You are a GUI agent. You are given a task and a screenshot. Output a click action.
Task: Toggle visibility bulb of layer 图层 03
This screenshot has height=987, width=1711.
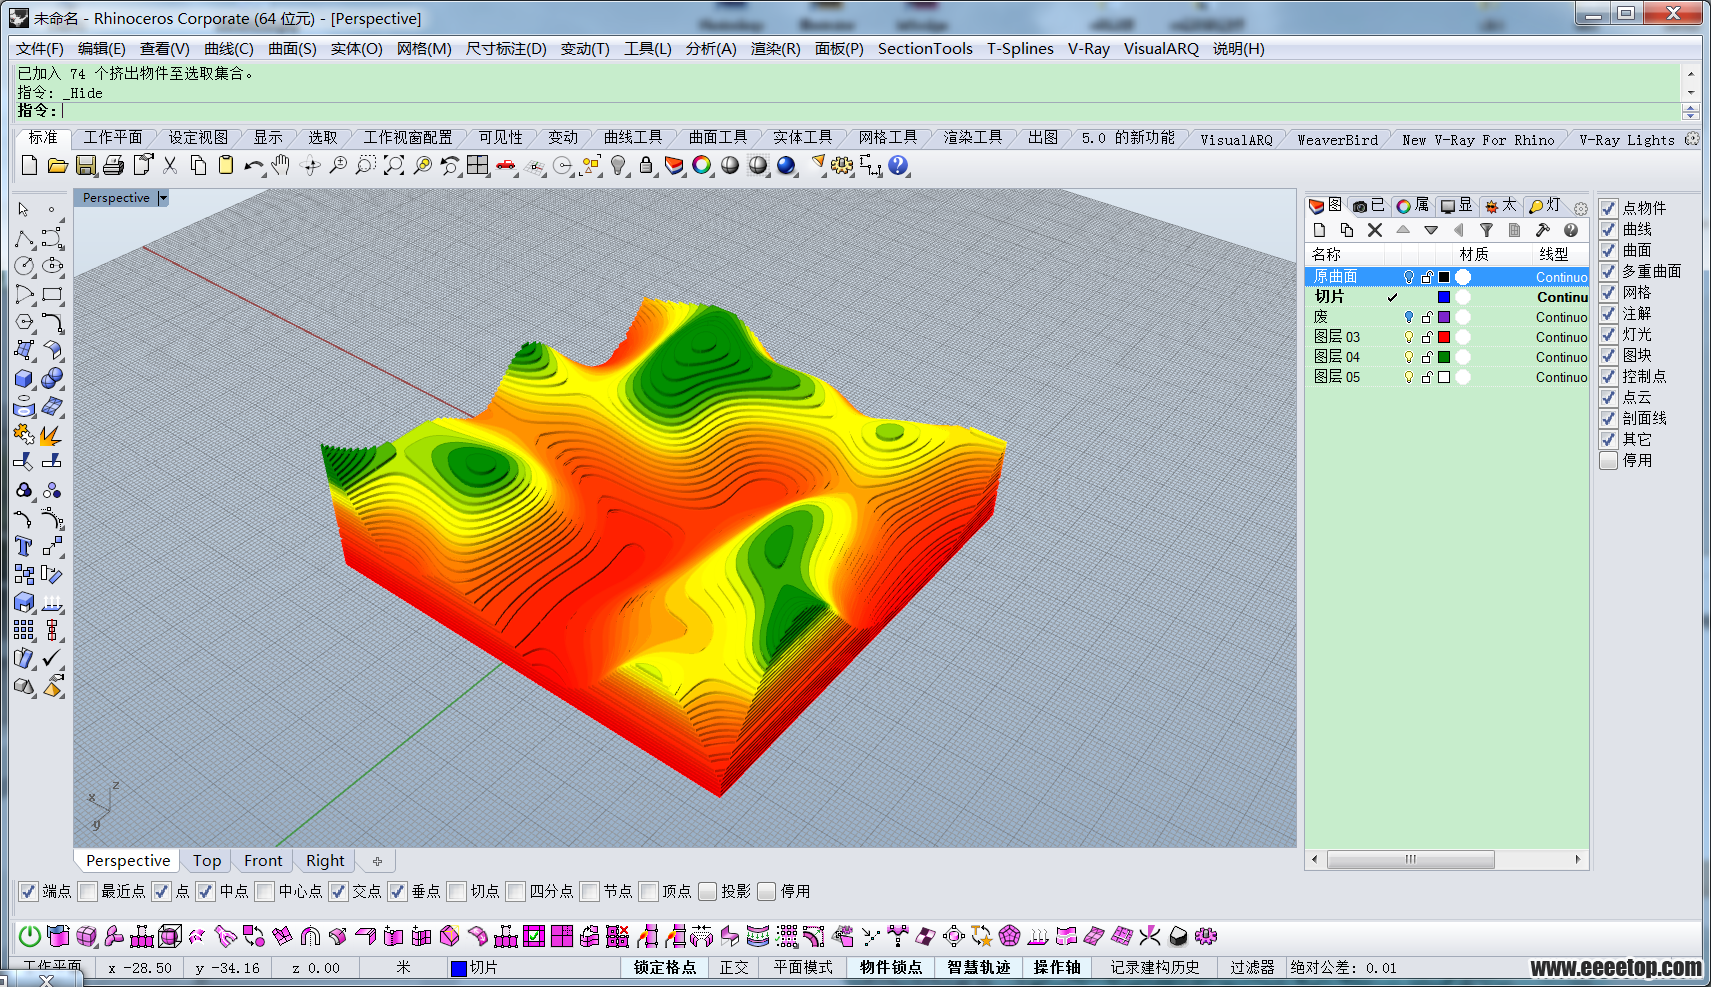click(x=1409, y=337)
